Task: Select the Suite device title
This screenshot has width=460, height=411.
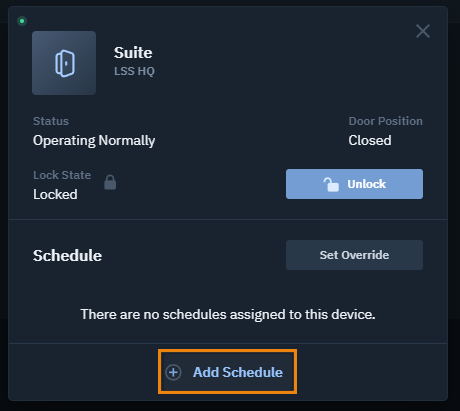Action: pyautogui.click(x=133, y=53)
